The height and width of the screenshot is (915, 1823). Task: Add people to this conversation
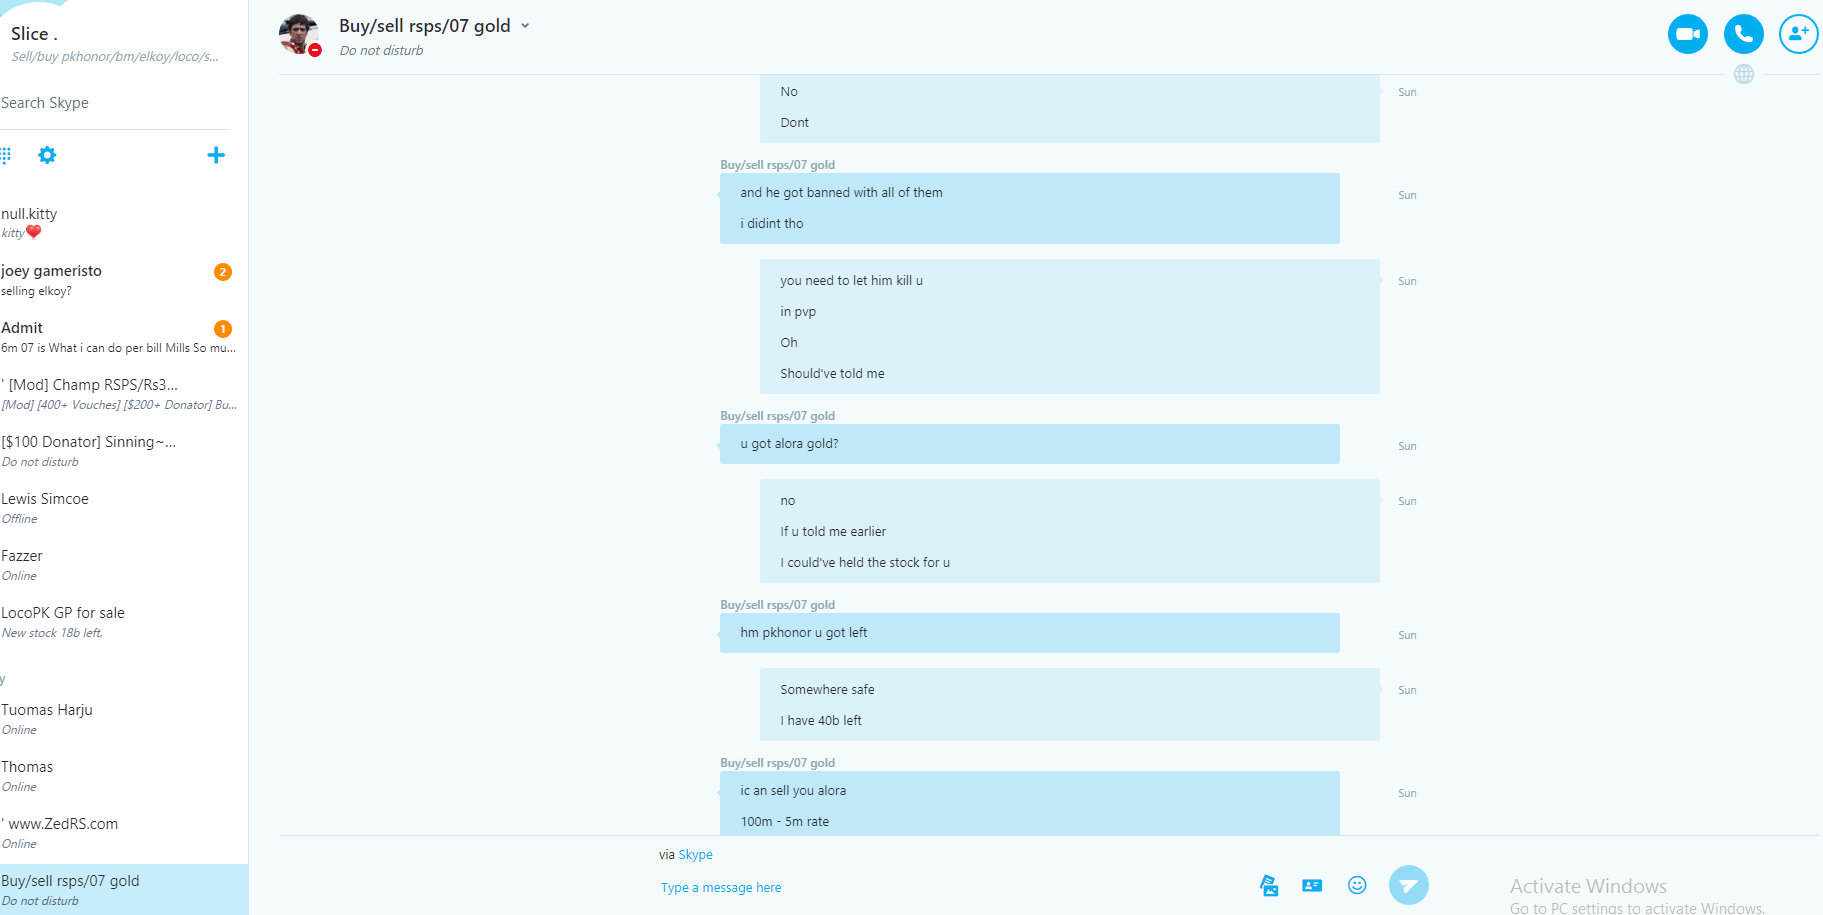(1798, 34)
